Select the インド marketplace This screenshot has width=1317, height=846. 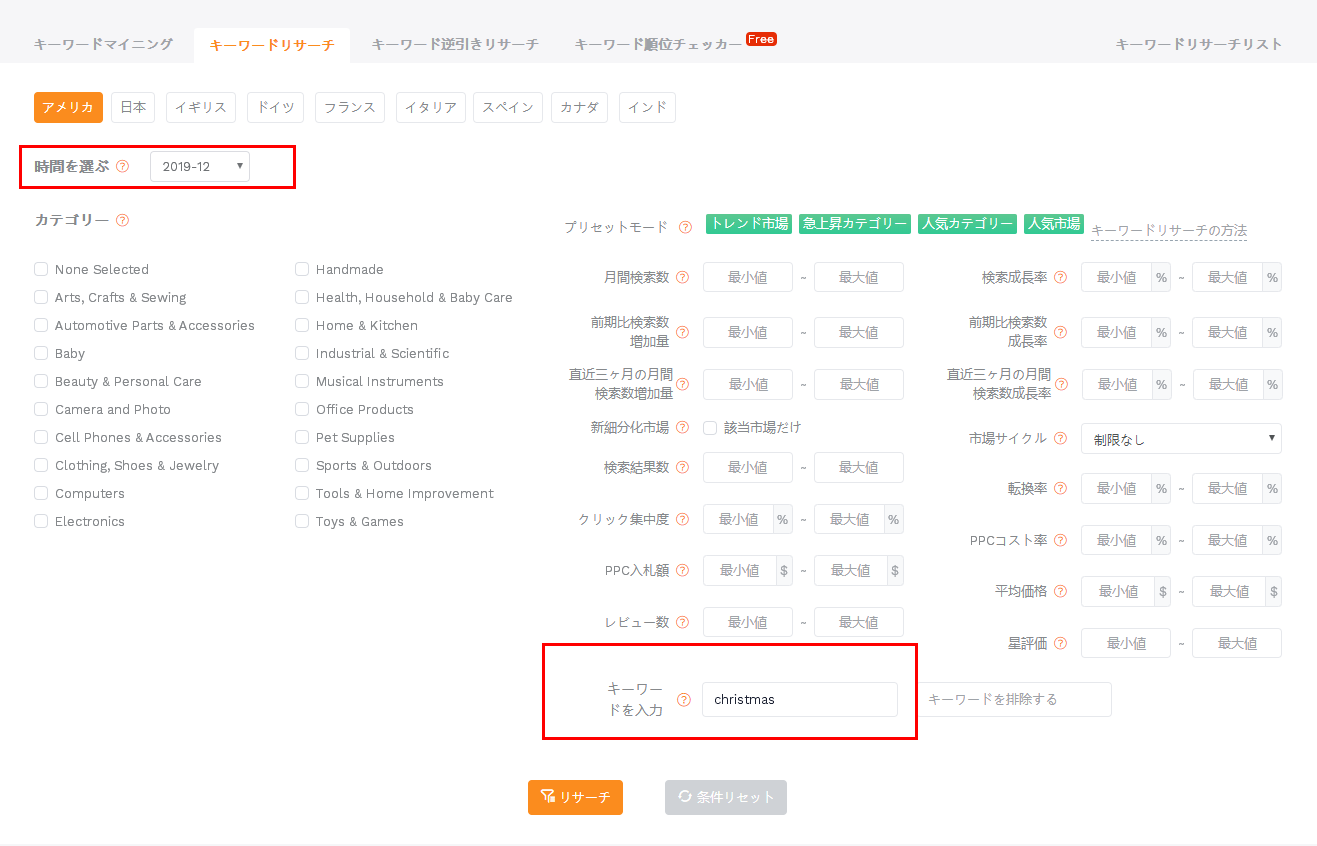(647, 107)
